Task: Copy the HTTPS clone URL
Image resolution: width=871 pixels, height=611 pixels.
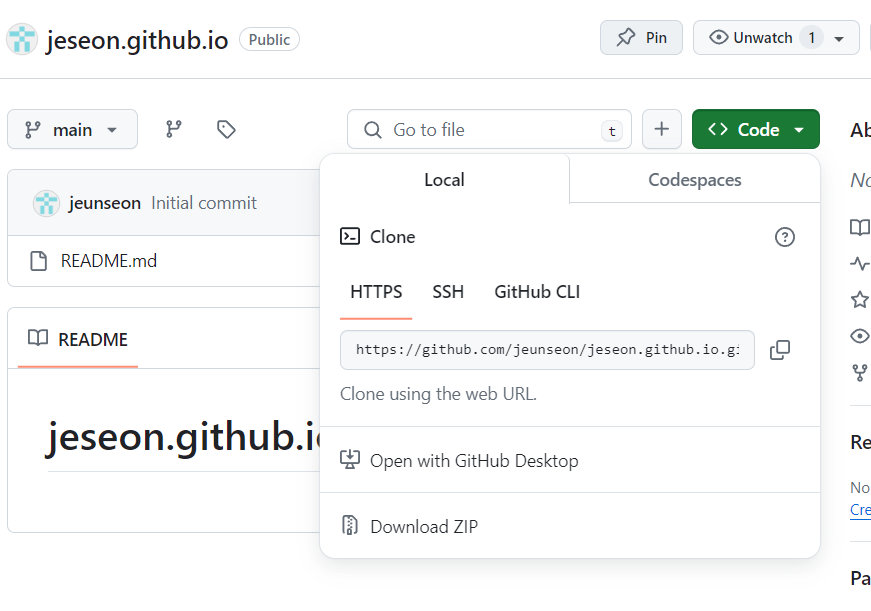Action: coord(780,349)
